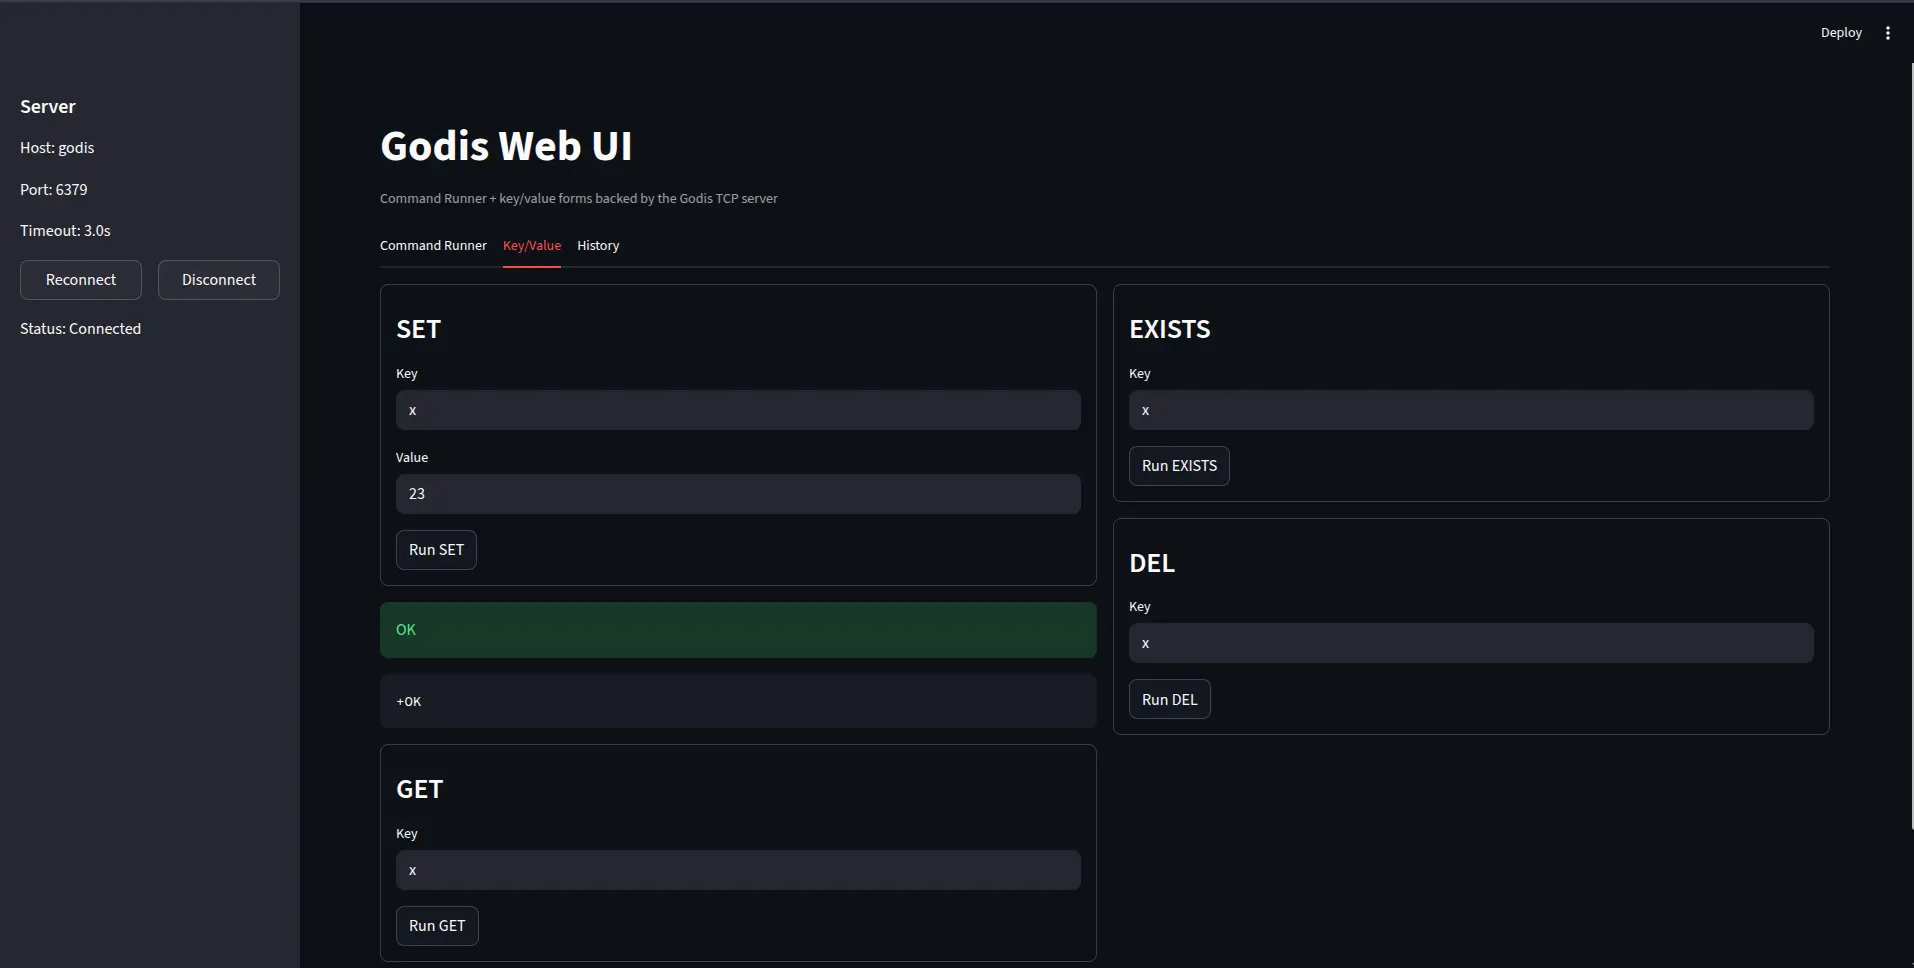Click the 'Host: godis' text
The width and height of the screenshot is (1914, 968).
(x=57, y=148)
